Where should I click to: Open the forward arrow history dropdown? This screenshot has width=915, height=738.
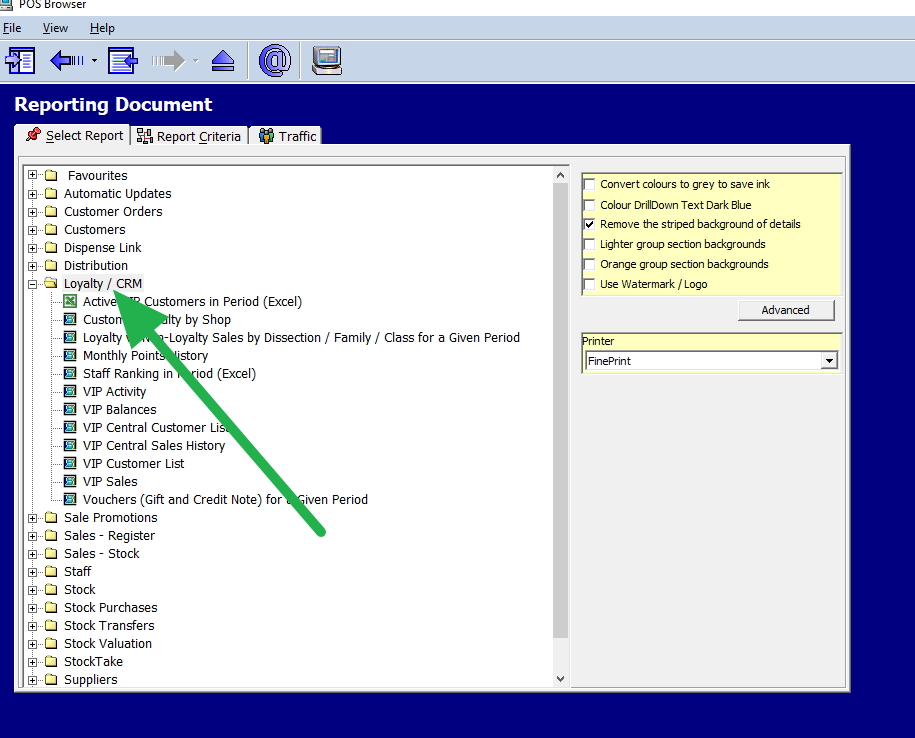pos(195,60)
